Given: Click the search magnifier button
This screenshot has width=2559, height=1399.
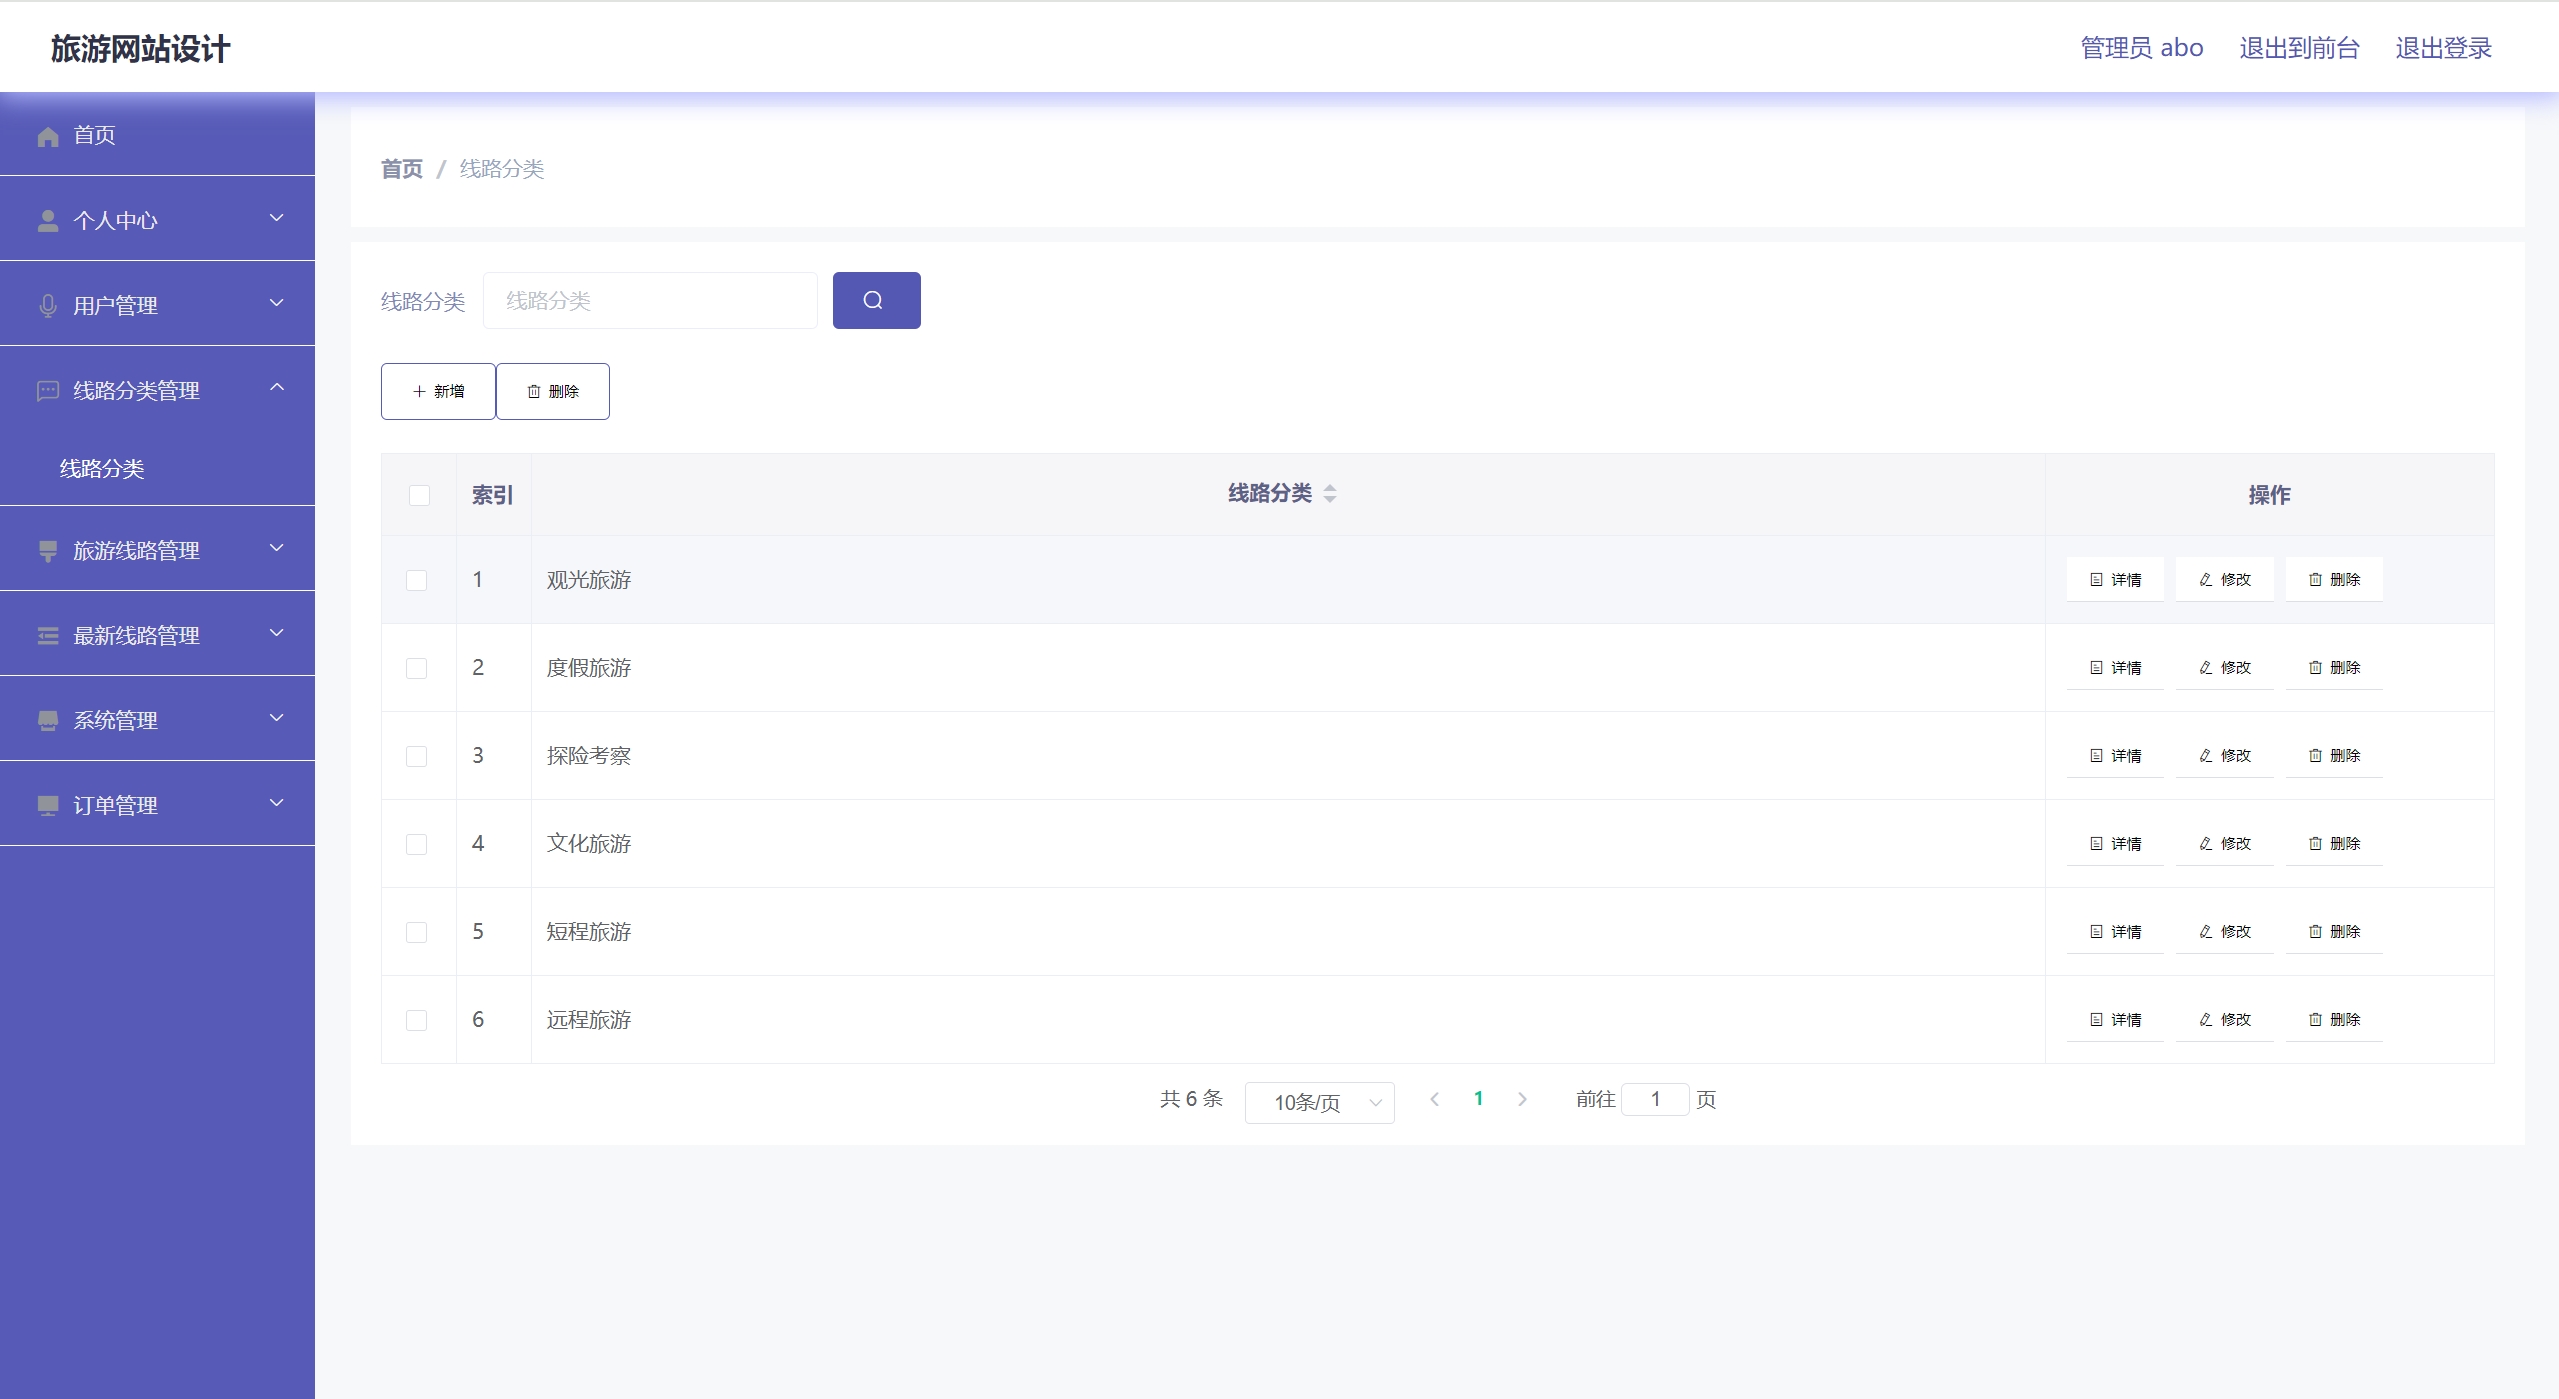Looking at the screenshot, I should 875,300.
